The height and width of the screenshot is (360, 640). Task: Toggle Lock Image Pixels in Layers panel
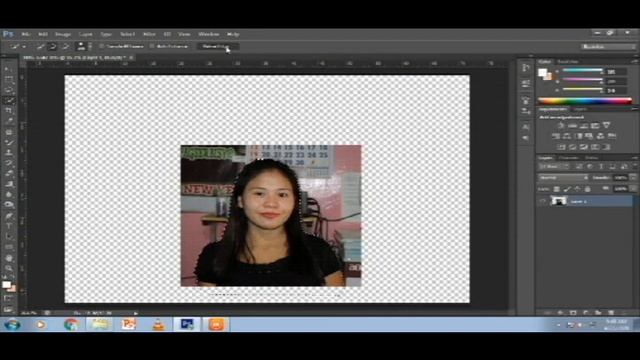pyautogui.click(x=567, y=189)
